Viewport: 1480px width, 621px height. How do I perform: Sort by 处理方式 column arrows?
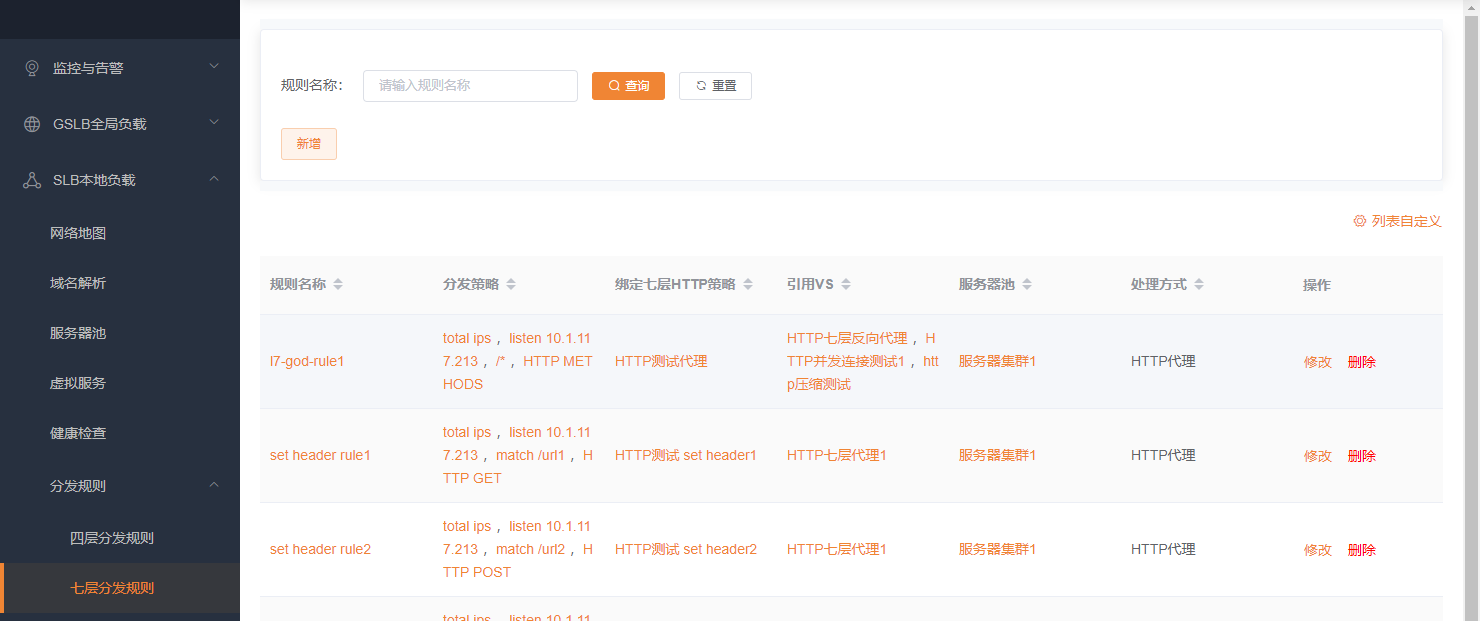click(1199, 285)
